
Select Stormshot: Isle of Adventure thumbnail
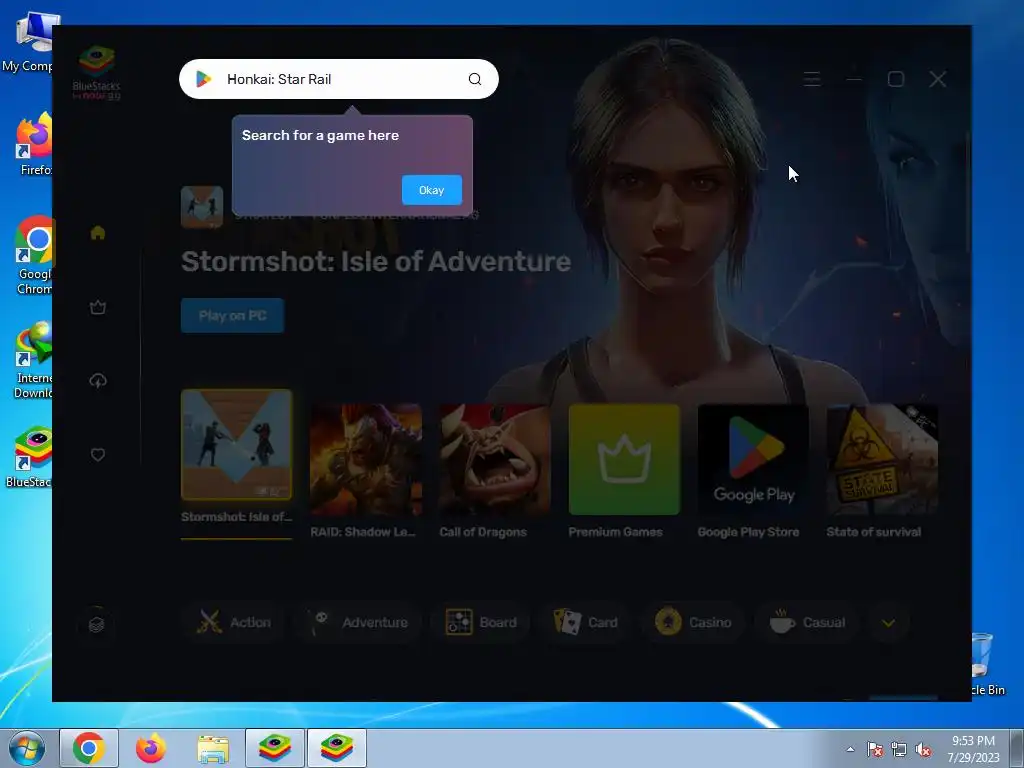pos(236,445)
